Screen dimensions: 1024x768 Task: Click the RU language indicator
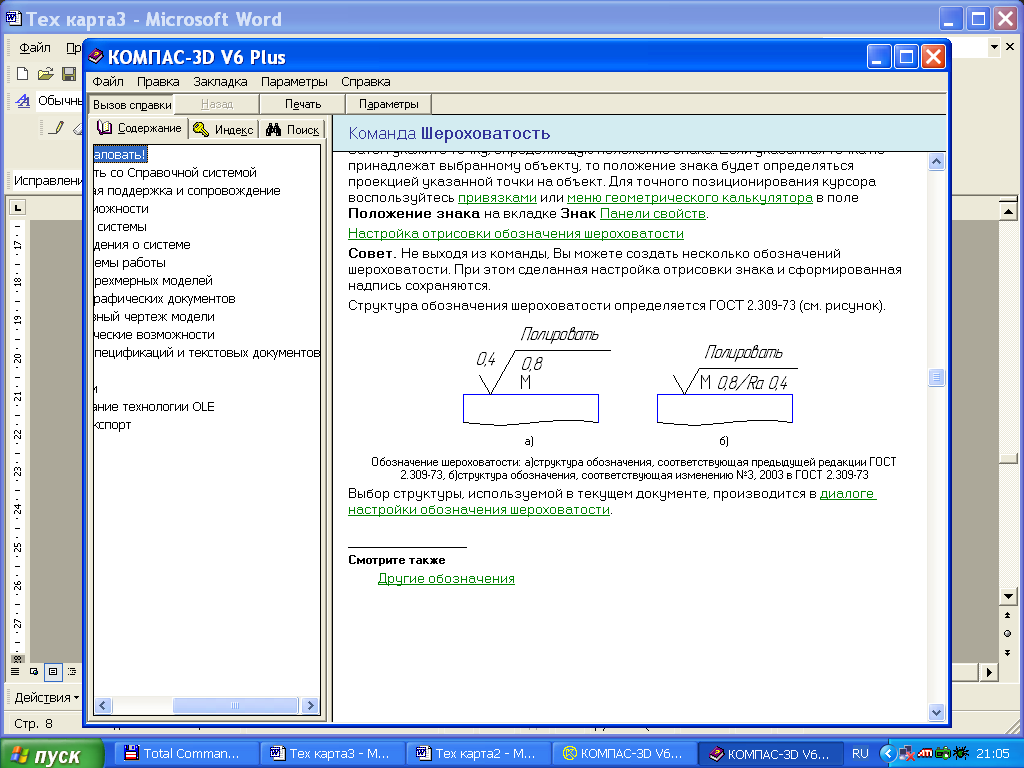tap(860, 754)
